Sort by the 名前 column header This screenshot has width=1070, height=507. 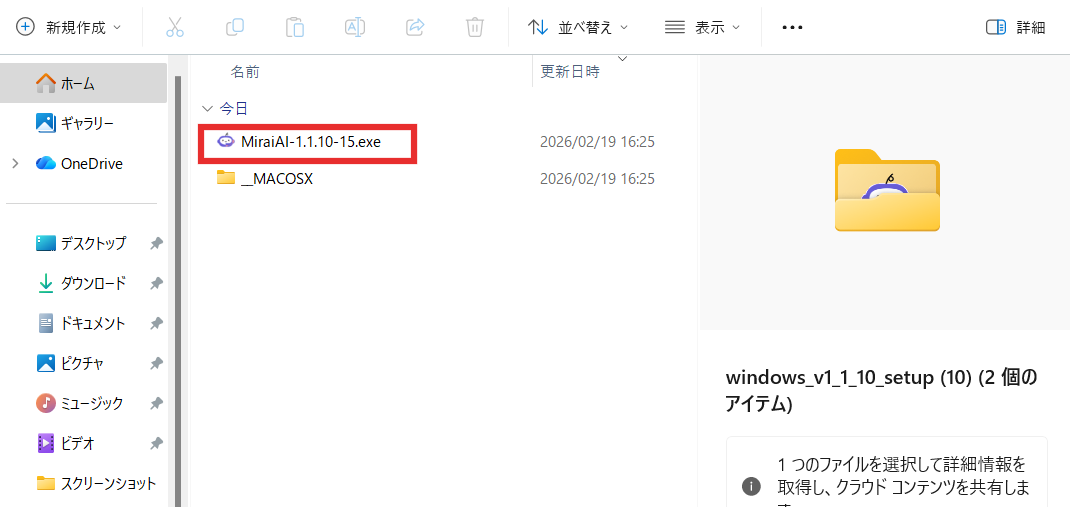point(245,72)
